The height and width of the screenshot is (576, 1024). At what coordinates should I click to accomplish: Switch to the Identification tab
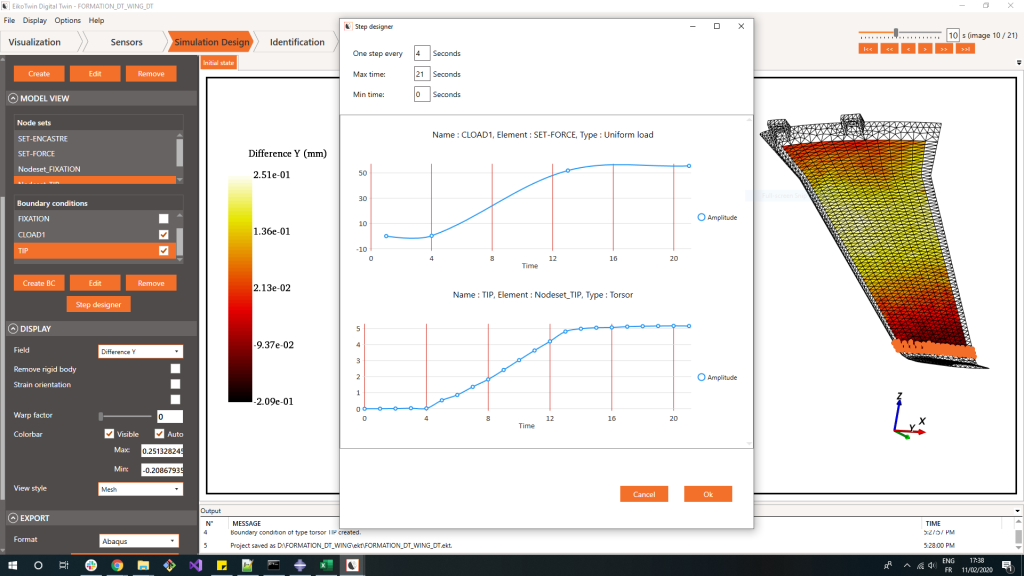point(297,42)
